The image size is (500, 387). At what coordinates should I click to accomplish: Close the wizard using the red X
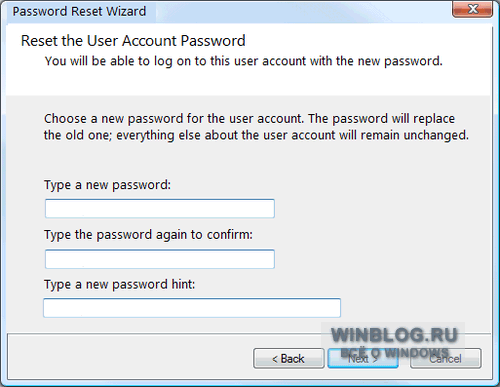coord(473,9)
